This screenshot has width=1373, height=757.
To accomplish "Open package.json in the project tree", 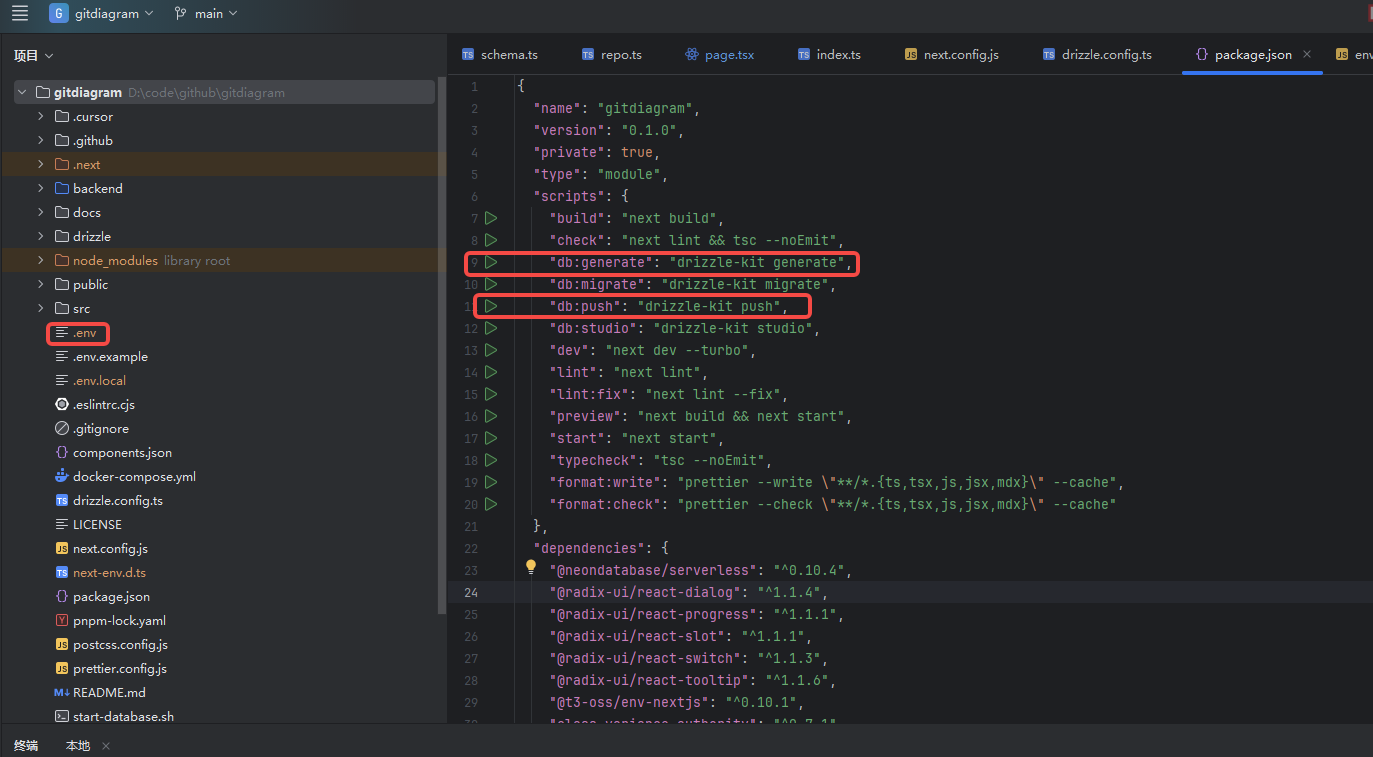I will (102, 596).
